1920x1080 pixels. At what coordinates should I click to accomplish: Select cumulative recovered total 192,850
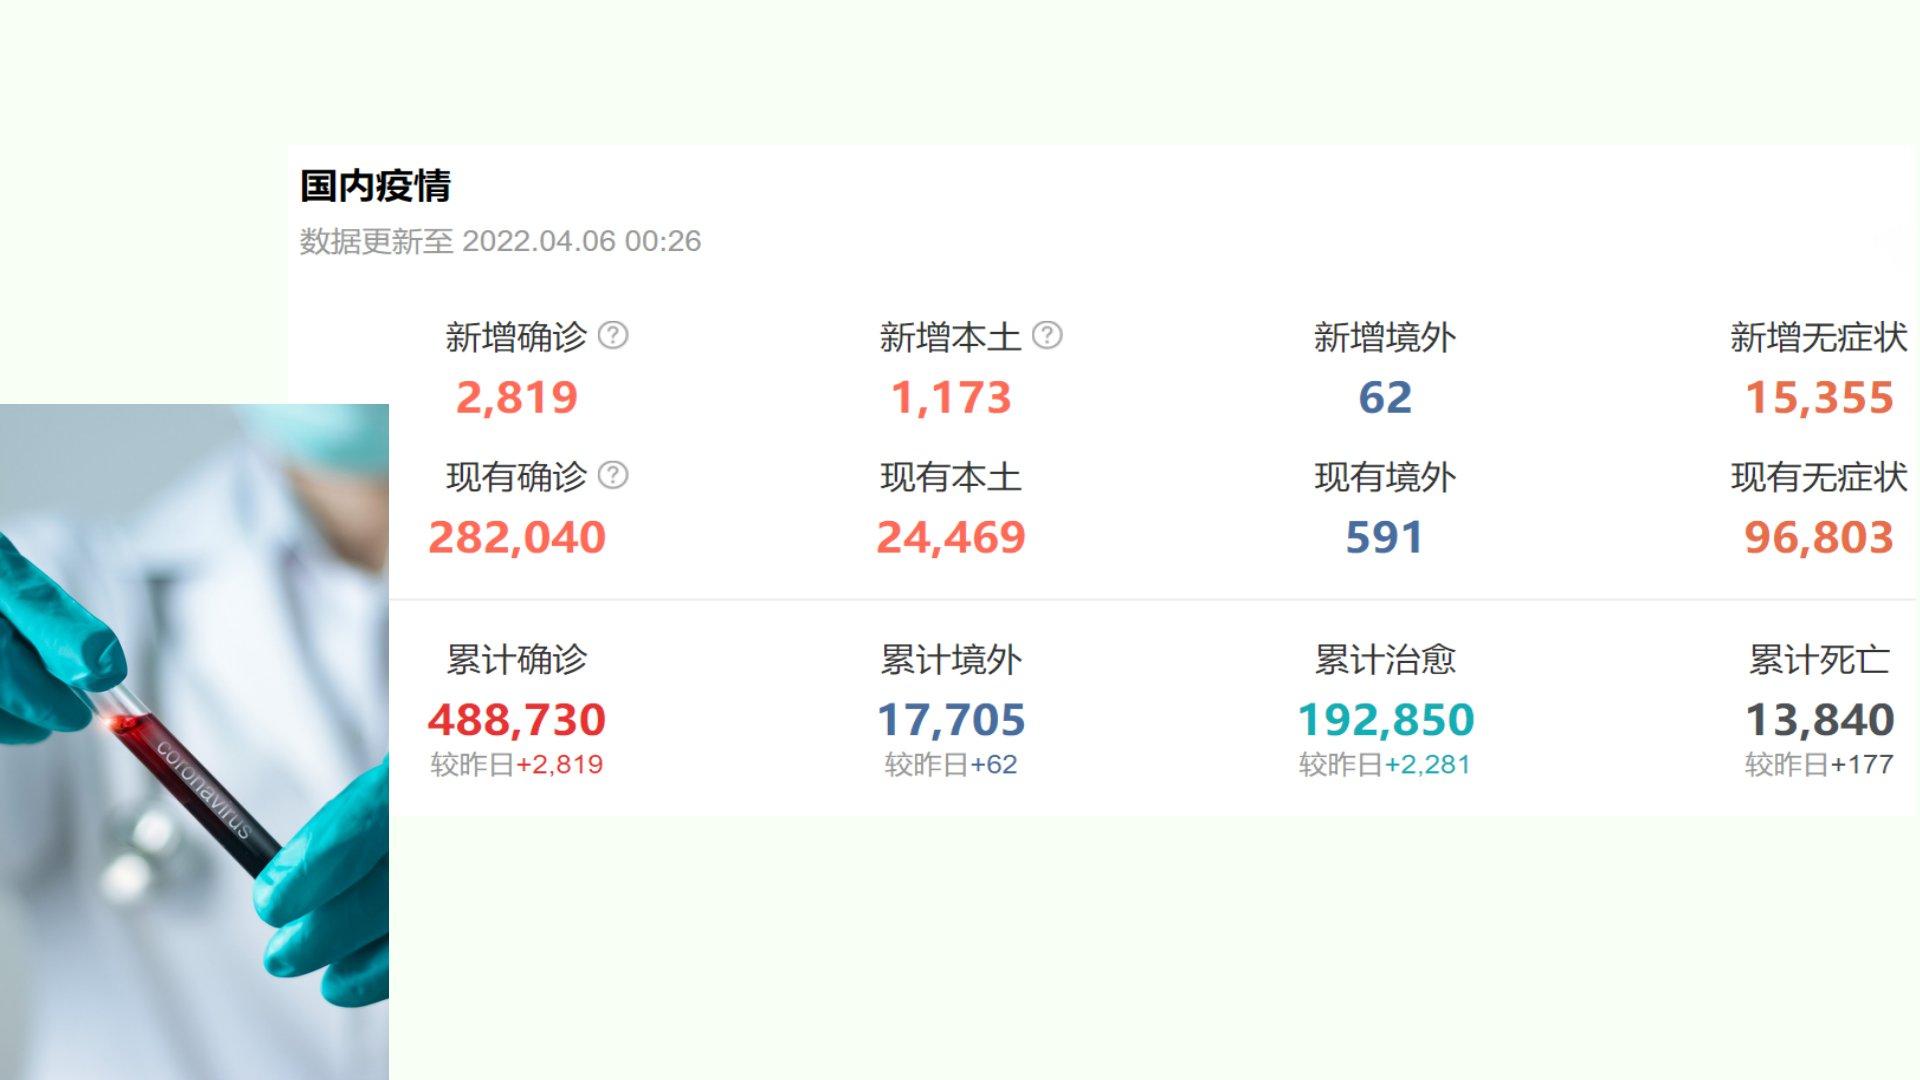[1385, 720]
